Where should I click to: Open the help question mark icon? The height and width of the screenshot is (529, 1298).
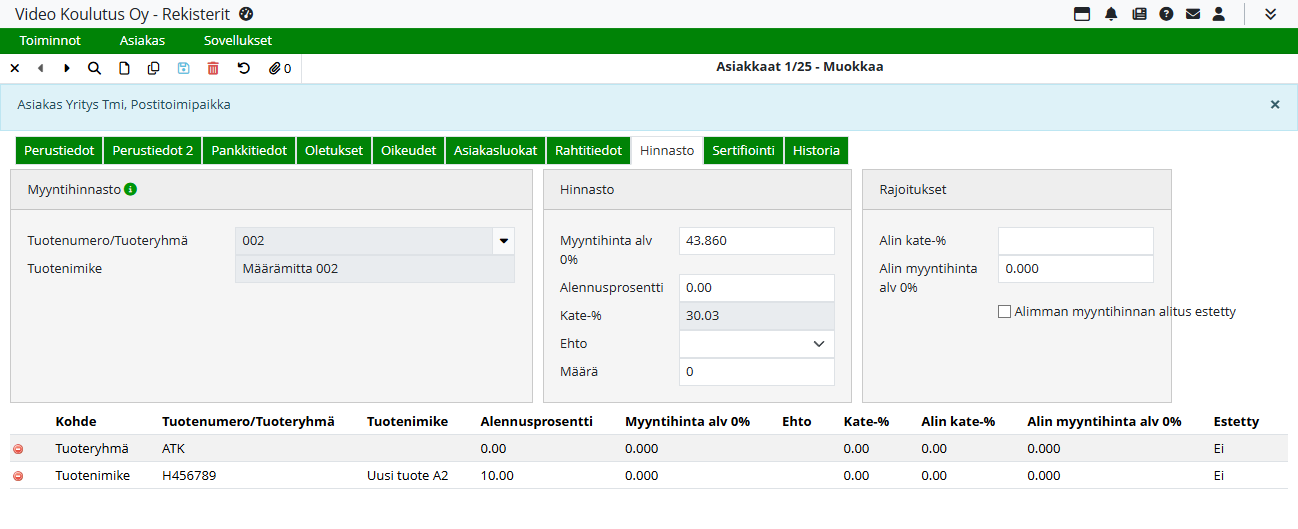(x=1166, y=14)
